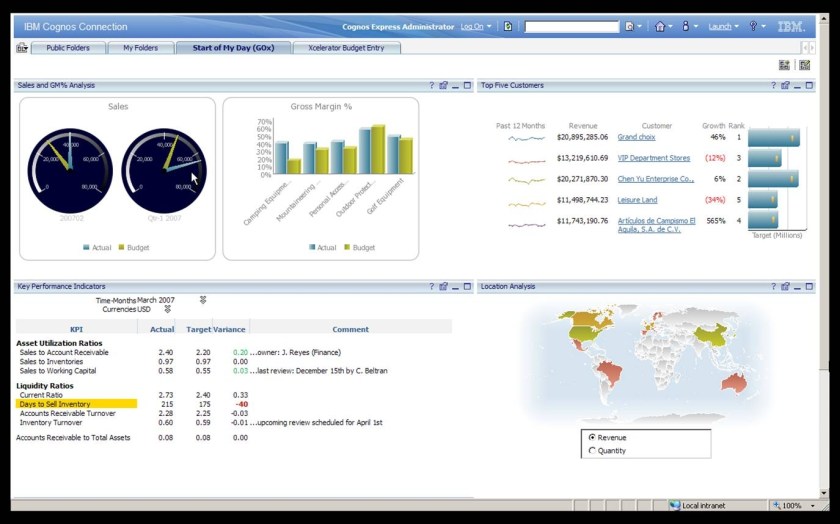The width and height of the screenshot is (840, 524).
Task: Click the Log On link
Action: point(472,26)
